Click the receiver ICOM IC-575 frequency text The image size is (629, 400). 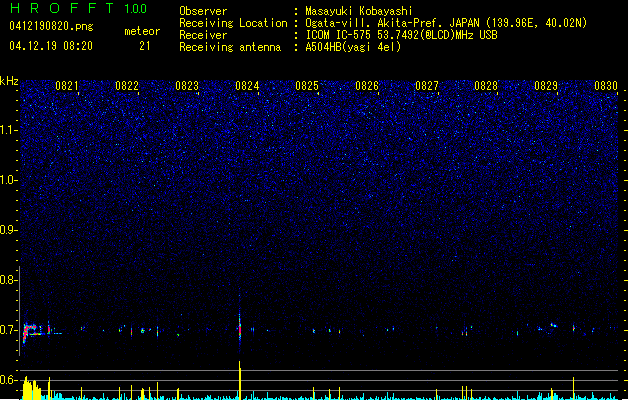[x=401, y=35]
